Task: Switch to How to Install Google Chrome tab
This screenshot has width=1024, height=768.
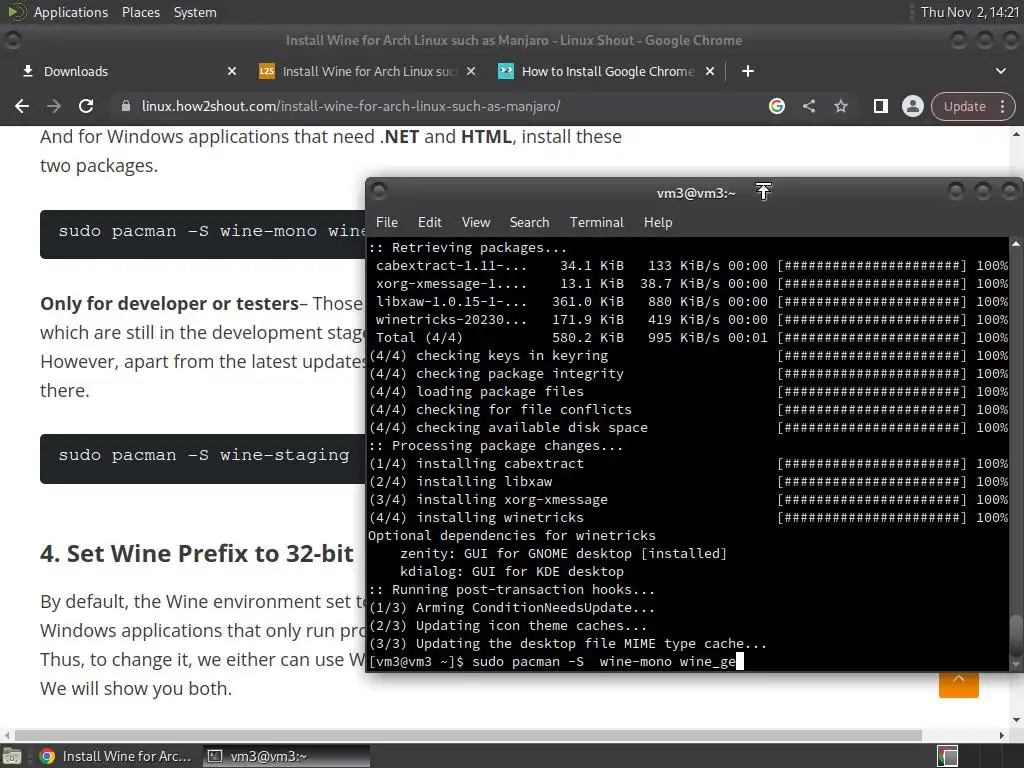Action: pyautogui.click(x=607, y=71)
